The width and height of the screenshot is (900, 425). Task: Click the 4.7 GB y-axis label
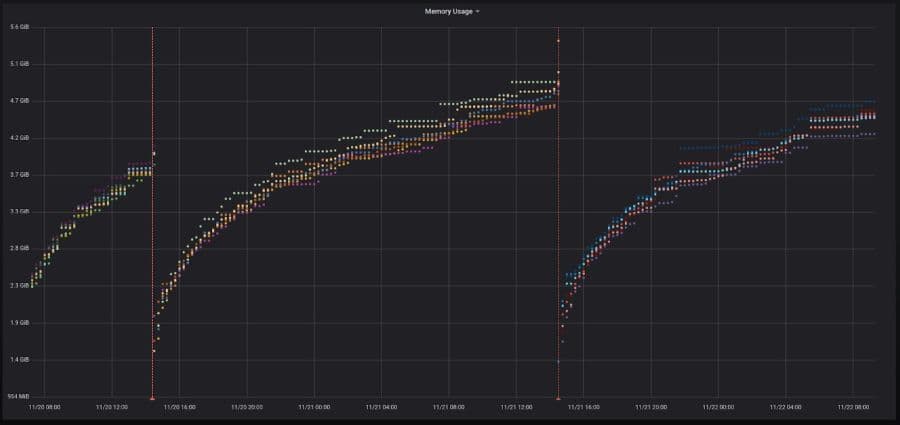[x=19, y=101]
